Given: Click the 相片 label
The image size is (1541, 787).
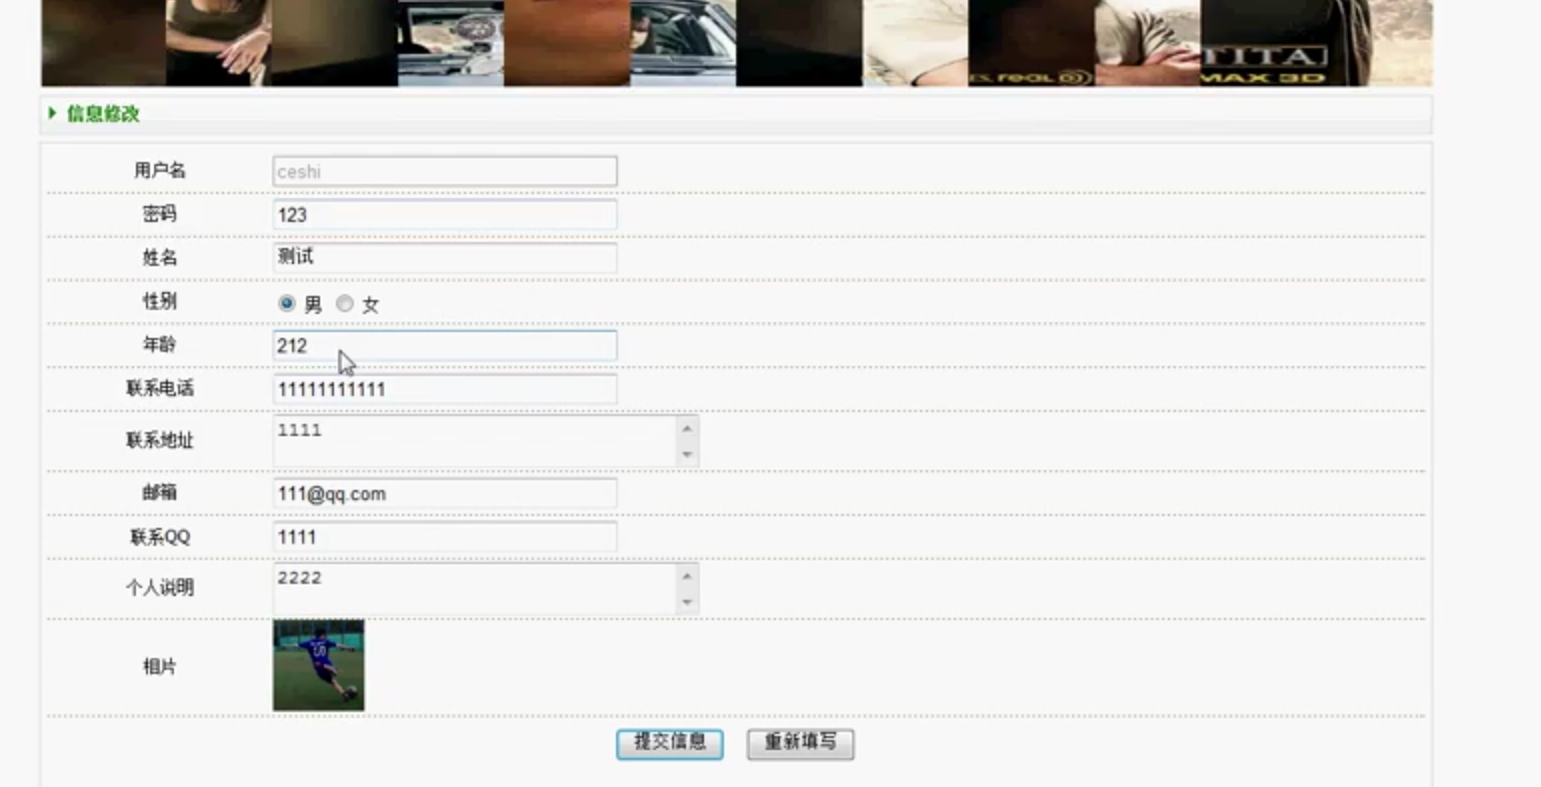Looking at the screenshot, I should click(x=160, y=667).
